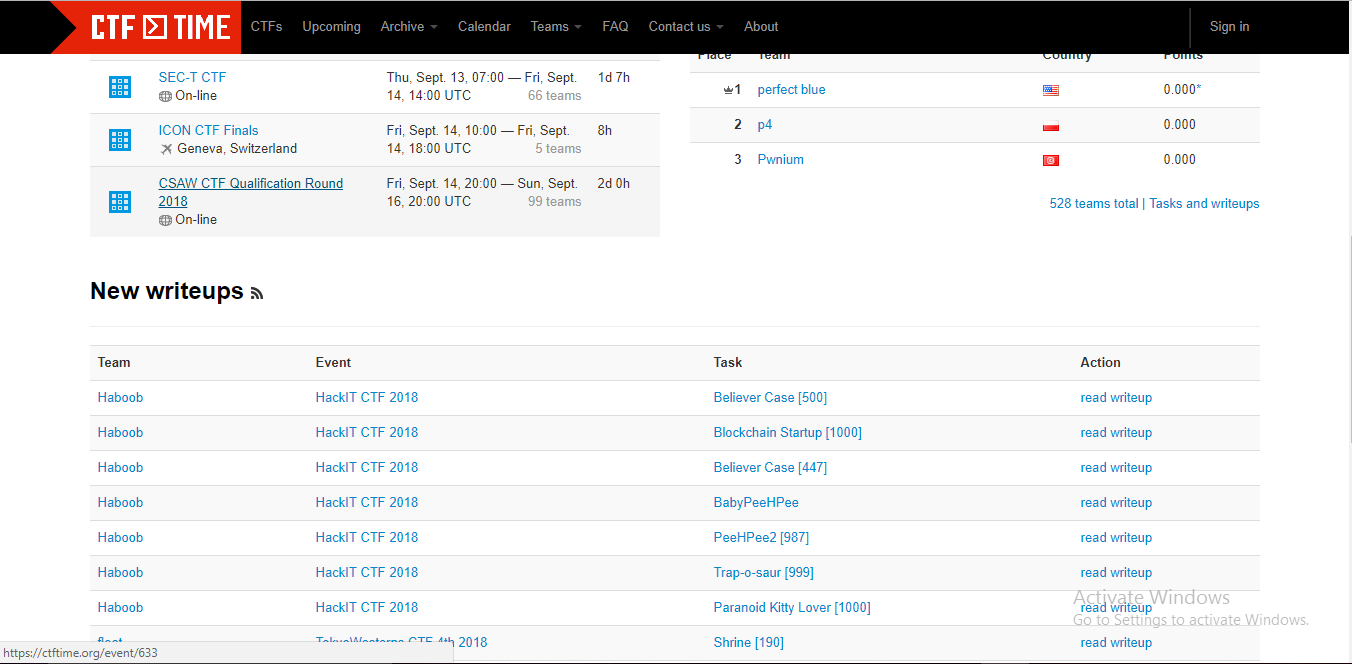The height and width of the screenshot is (664, 1352).
Task: Expand the Archive dropdown menu
Action: click(x=409, y=27)
